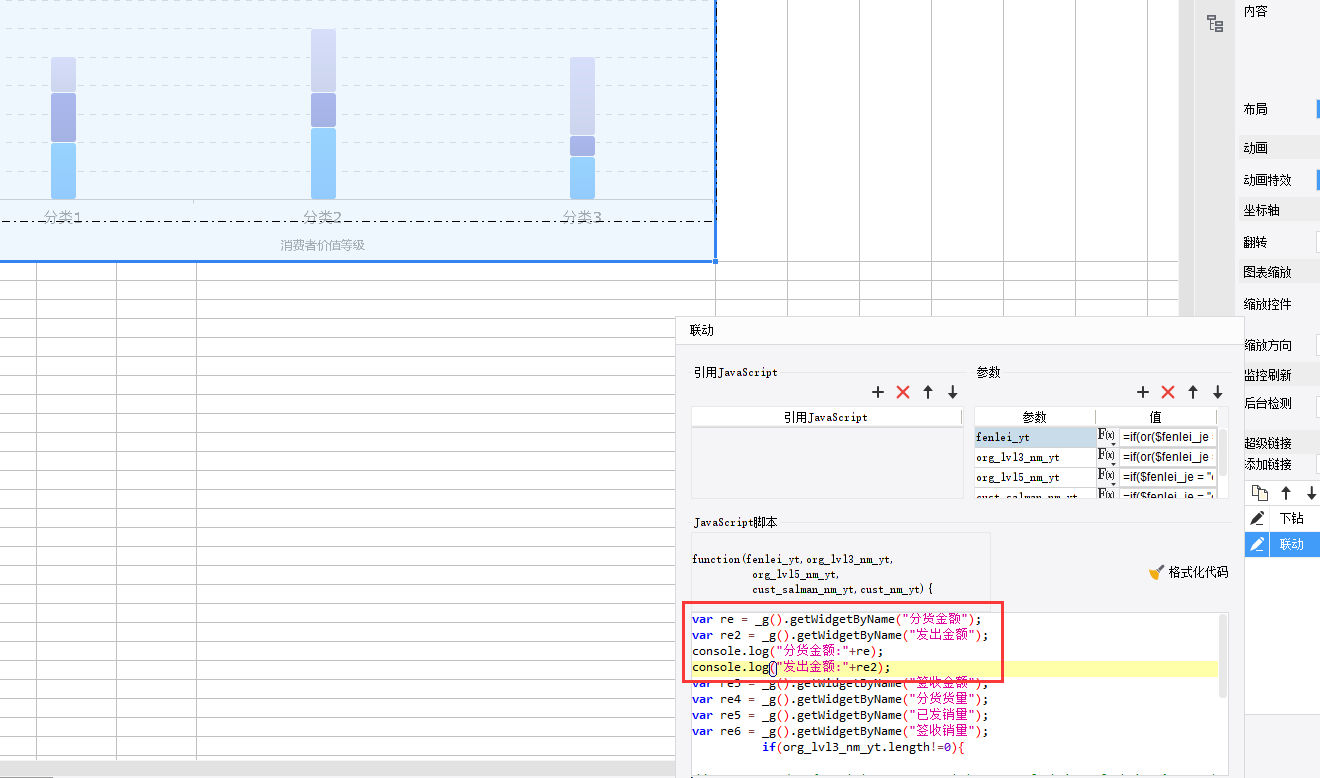Open formula type dropdown for org_lvl3_nm_yt

coord(1107,457)
